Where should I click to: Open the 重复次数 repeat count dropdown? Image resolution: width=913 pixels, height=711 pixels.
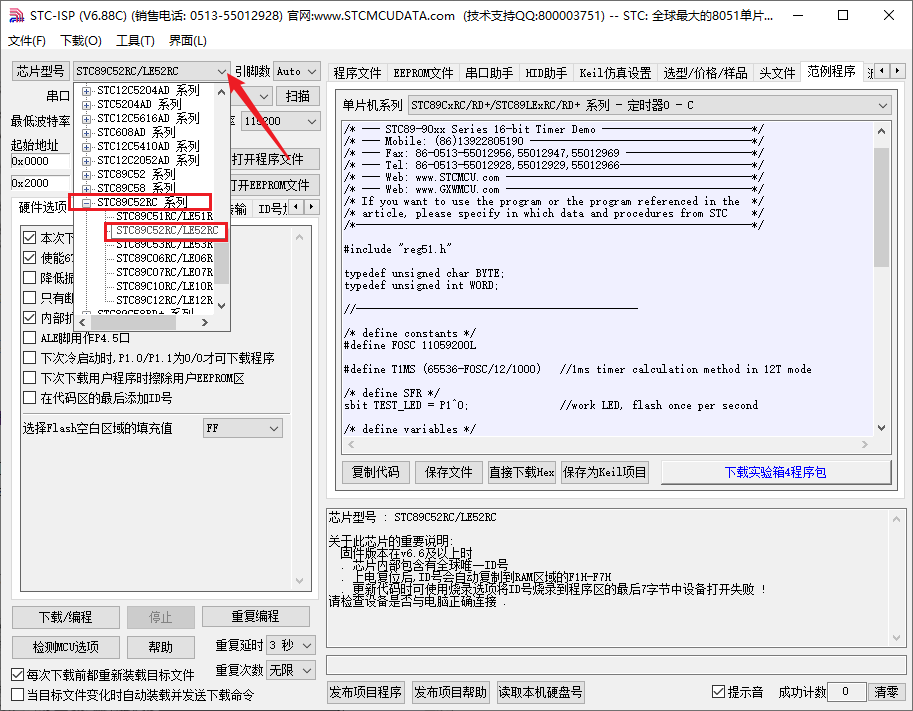(289, 670)
